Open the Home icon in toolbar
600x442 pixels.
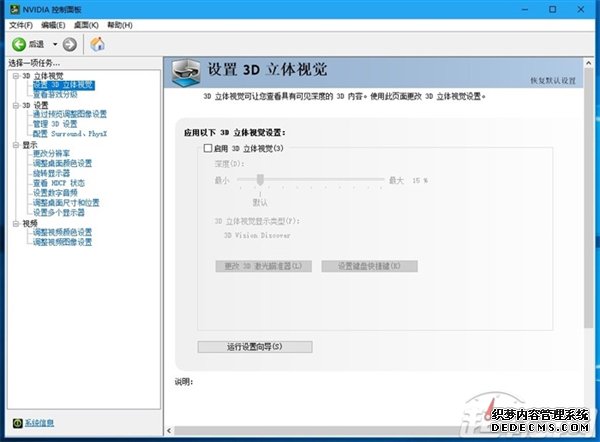click(x=98, y=44)
